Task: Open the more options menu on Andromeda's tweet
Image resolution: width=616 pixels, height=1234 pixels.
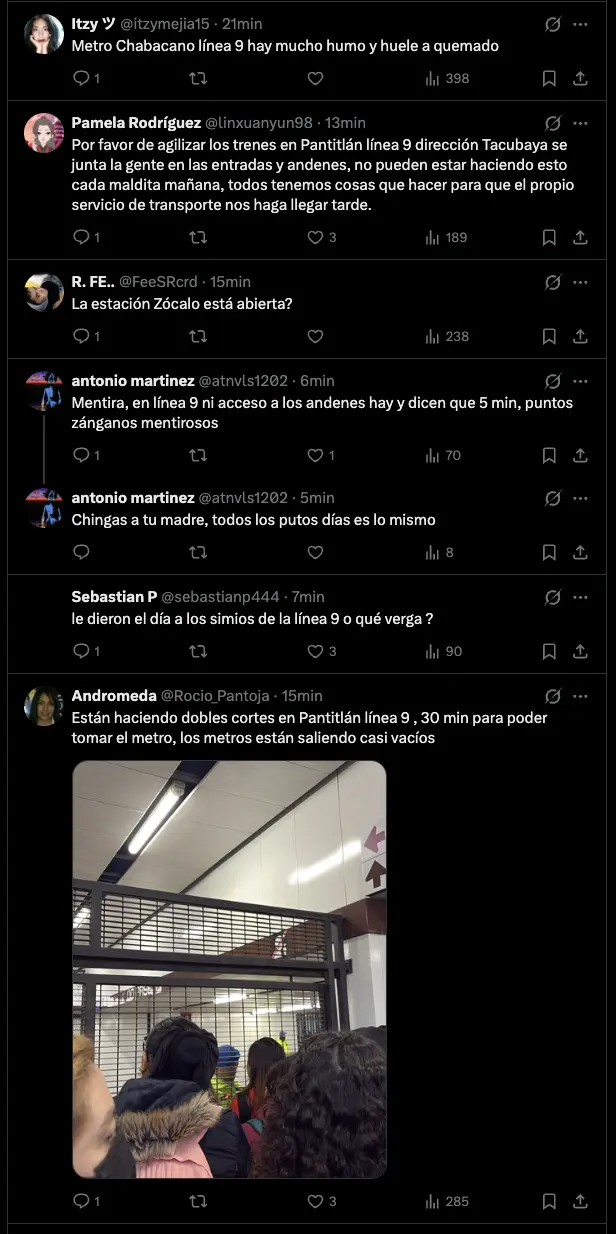Action: pyautogui.click(x=582, y=695)
